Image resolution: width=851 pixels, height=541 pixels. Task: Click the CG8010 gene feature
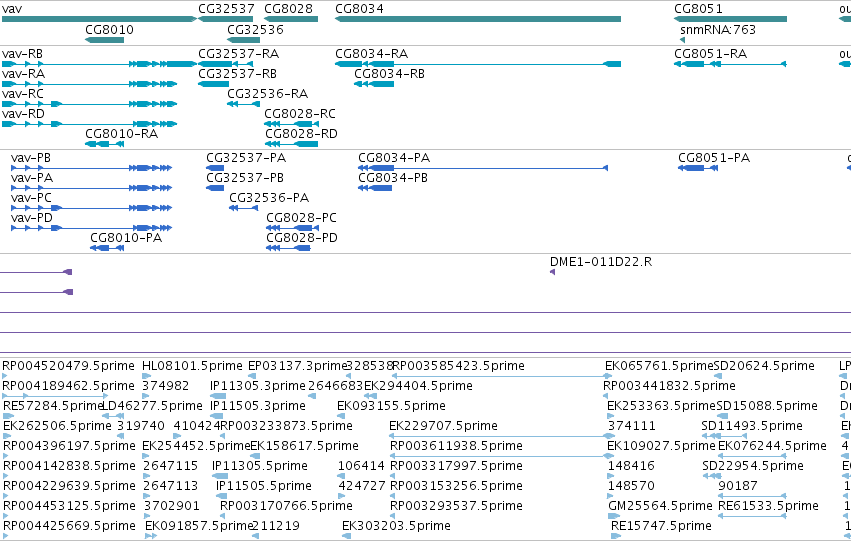click(105, 40)
